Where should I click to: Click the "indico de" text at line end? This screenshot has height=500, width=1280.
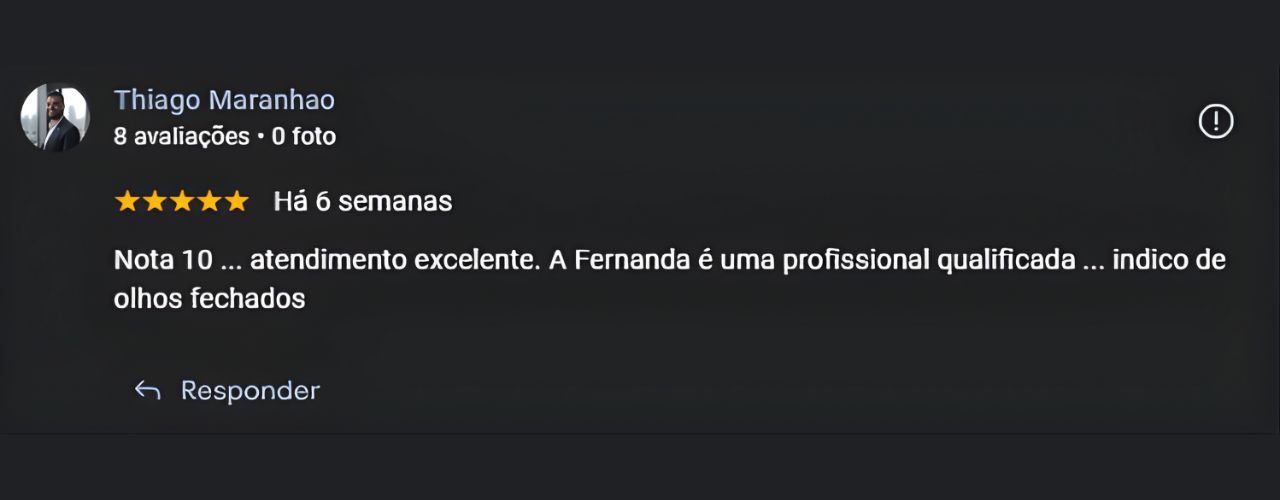[1168, 260]
